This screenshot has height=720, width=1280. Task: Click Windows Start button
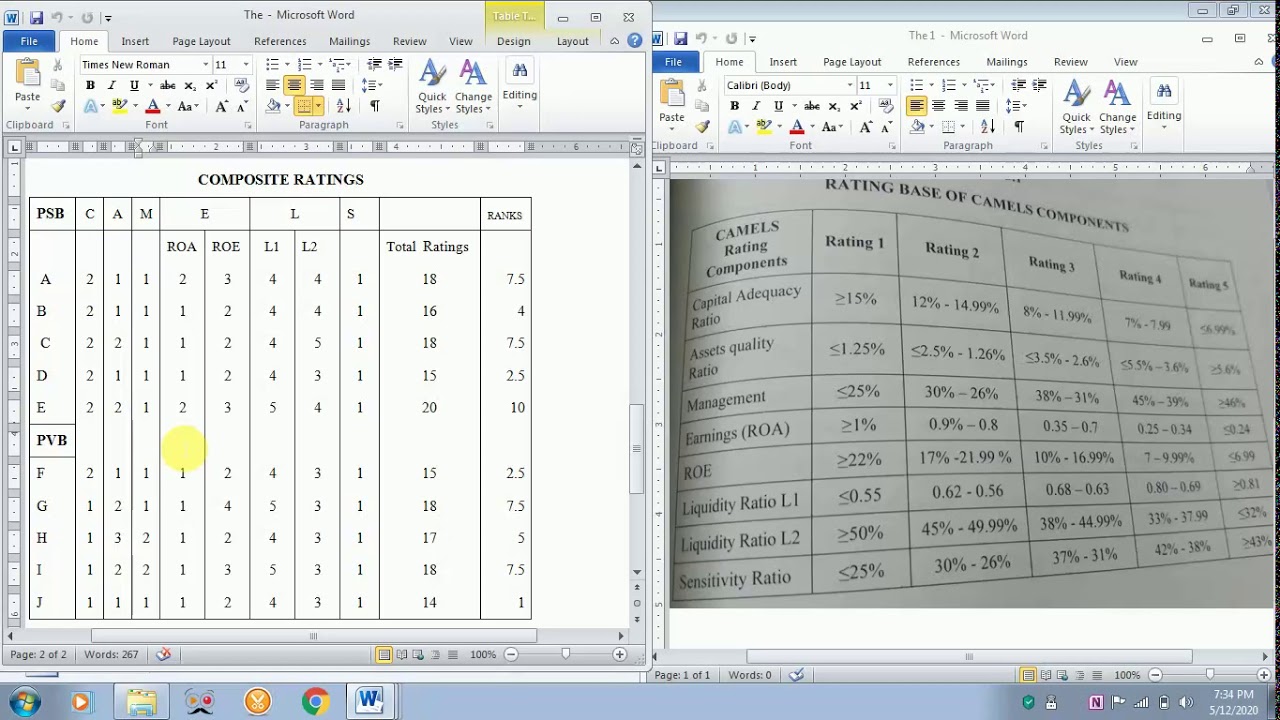tap(23, 701)
